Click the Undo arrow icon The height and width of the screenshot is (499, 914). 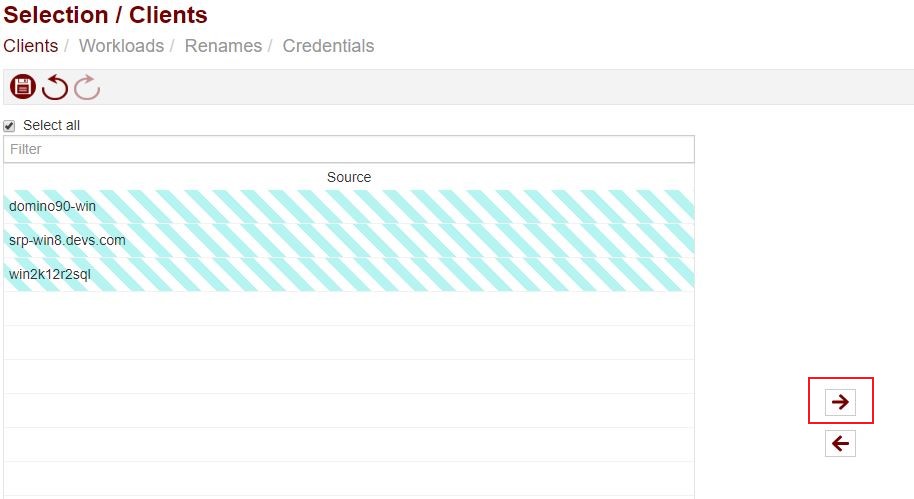tap(55, 87)
